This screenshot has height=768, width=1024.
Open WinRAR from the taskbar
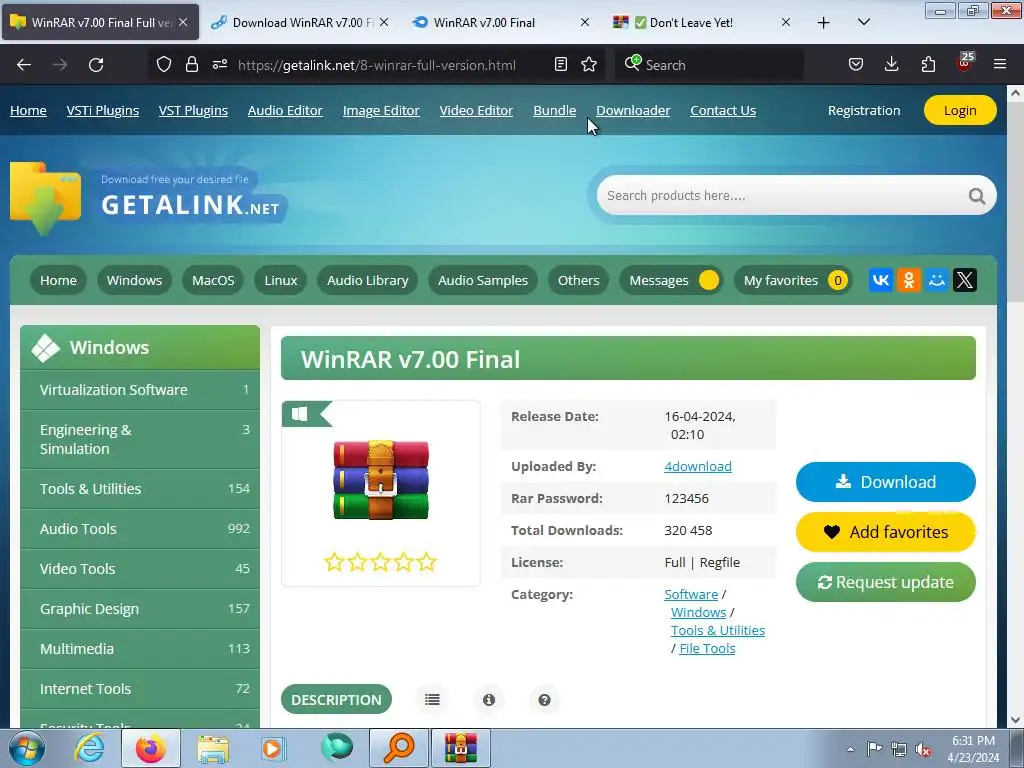(x=460, y=748)
